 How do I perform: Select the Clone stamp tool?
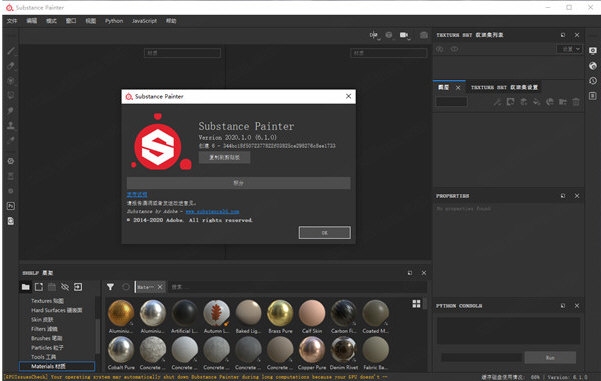[x=11, y=125]
